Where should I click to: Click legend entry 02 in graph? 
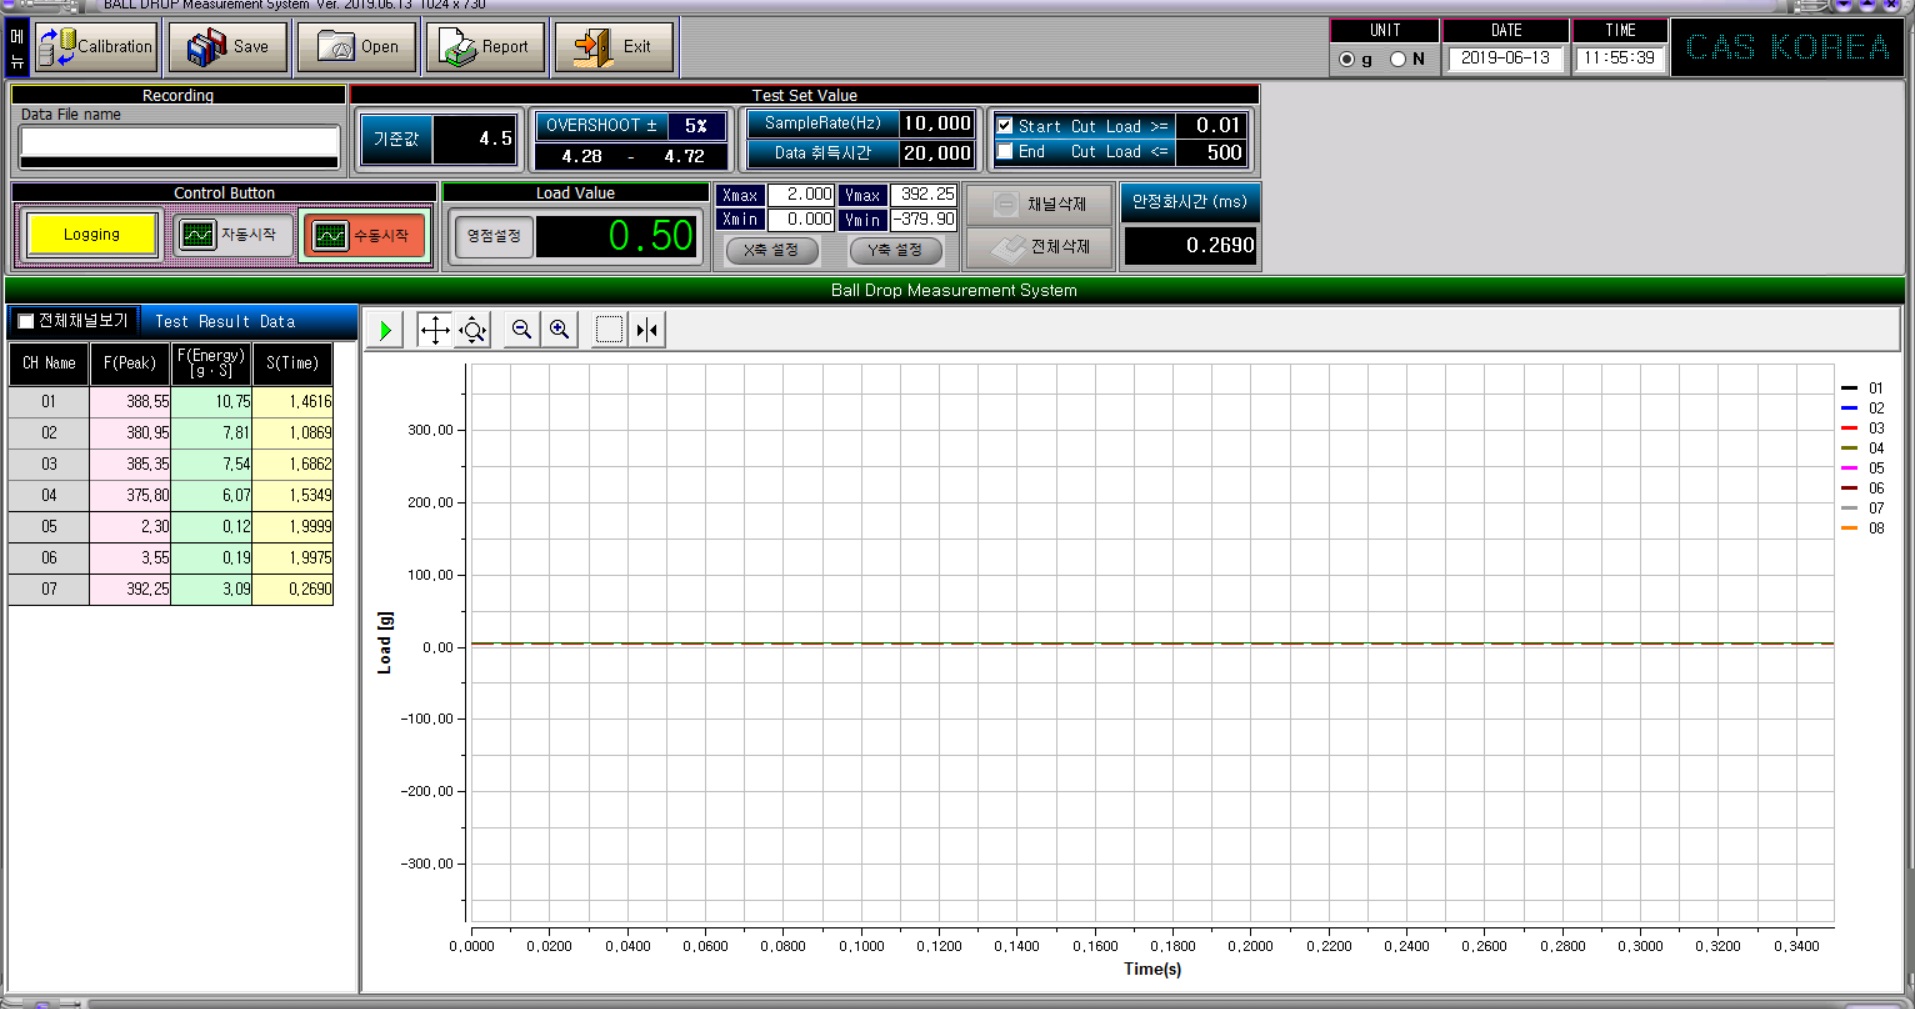[x=1863, y=408]
